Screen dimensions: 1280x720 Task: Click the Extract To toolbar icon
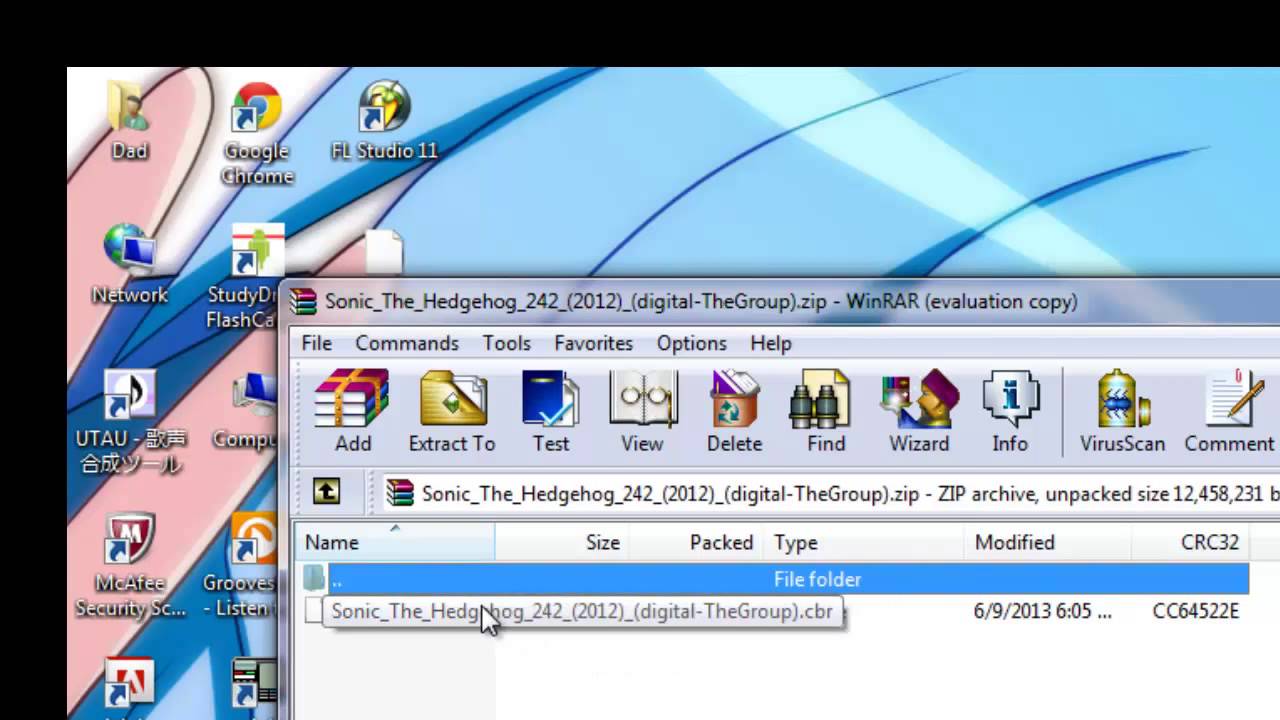pos(452,411)
